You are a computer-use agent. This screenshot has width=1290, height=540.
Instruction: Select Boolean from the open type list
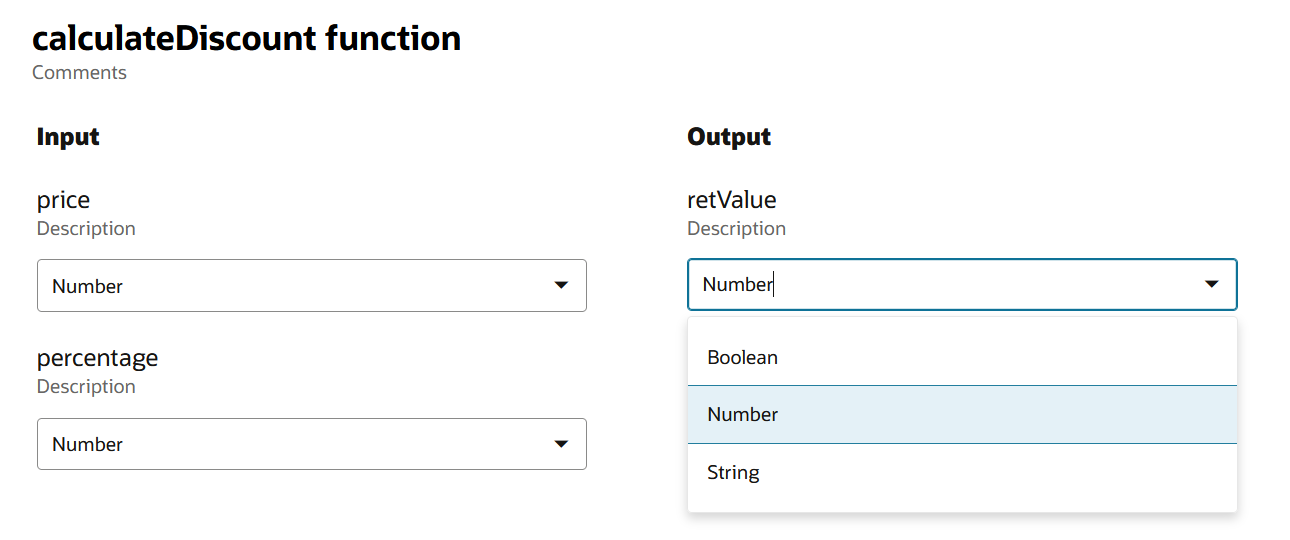742,357
